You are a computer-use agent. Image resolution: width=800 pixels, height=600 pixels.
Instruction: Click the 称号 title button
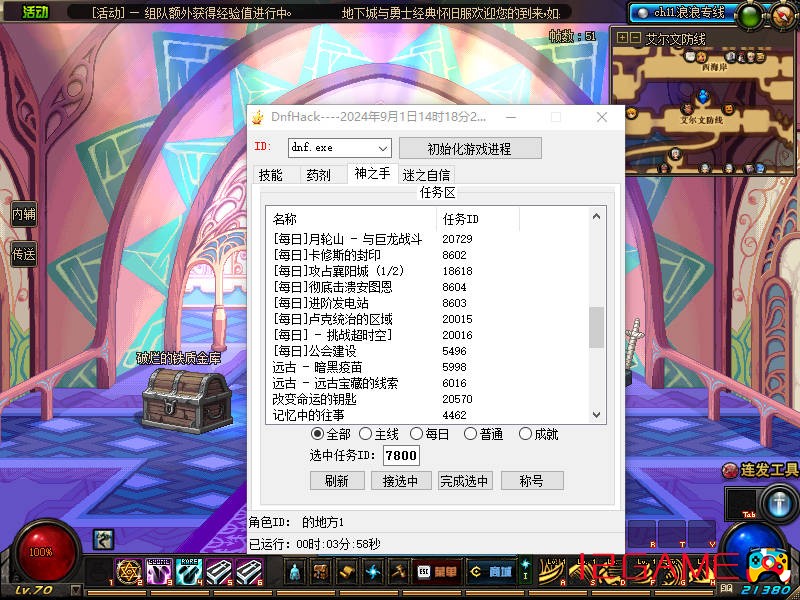coord(532,481)
